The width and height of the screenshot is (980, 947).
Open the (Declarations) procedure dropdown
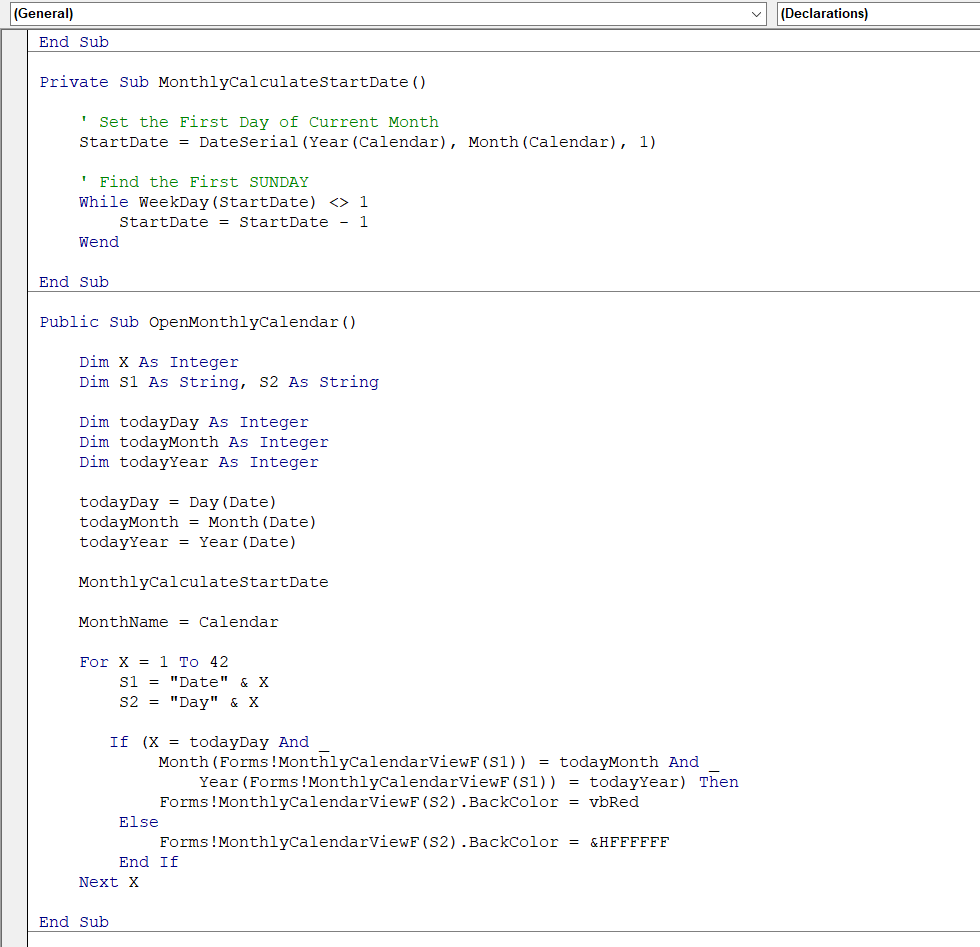pos(876,14)
